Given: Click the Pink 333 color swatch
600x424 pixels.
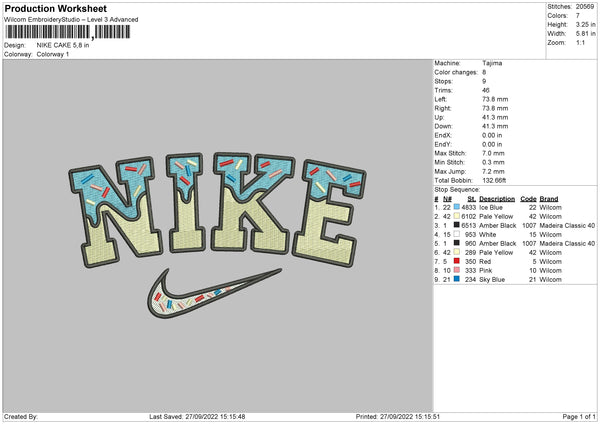Looking at the screenshot, I should pos(457,270).
